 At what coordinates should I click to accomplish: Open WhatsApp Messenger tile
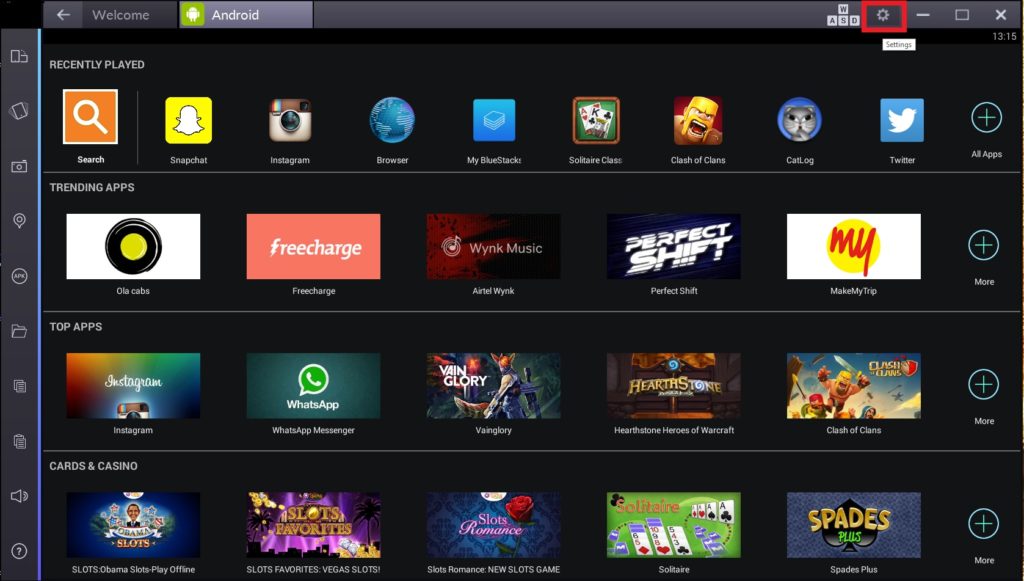point(313,386)
